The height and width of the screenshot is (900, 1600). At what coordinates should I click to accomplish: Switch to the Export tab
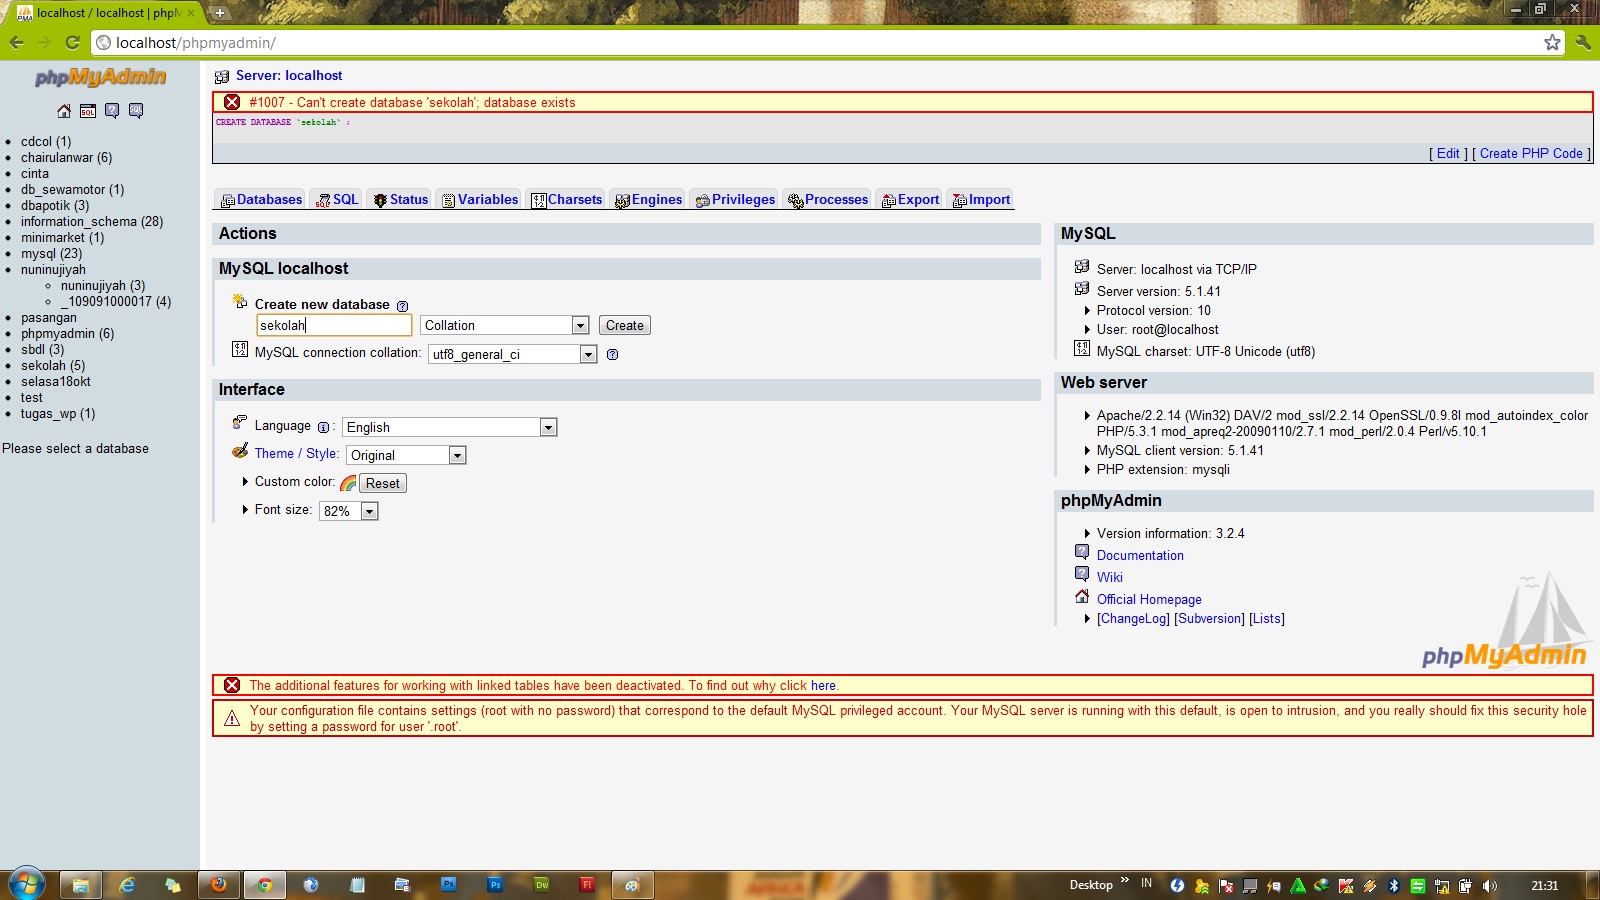tap(910, 200)
